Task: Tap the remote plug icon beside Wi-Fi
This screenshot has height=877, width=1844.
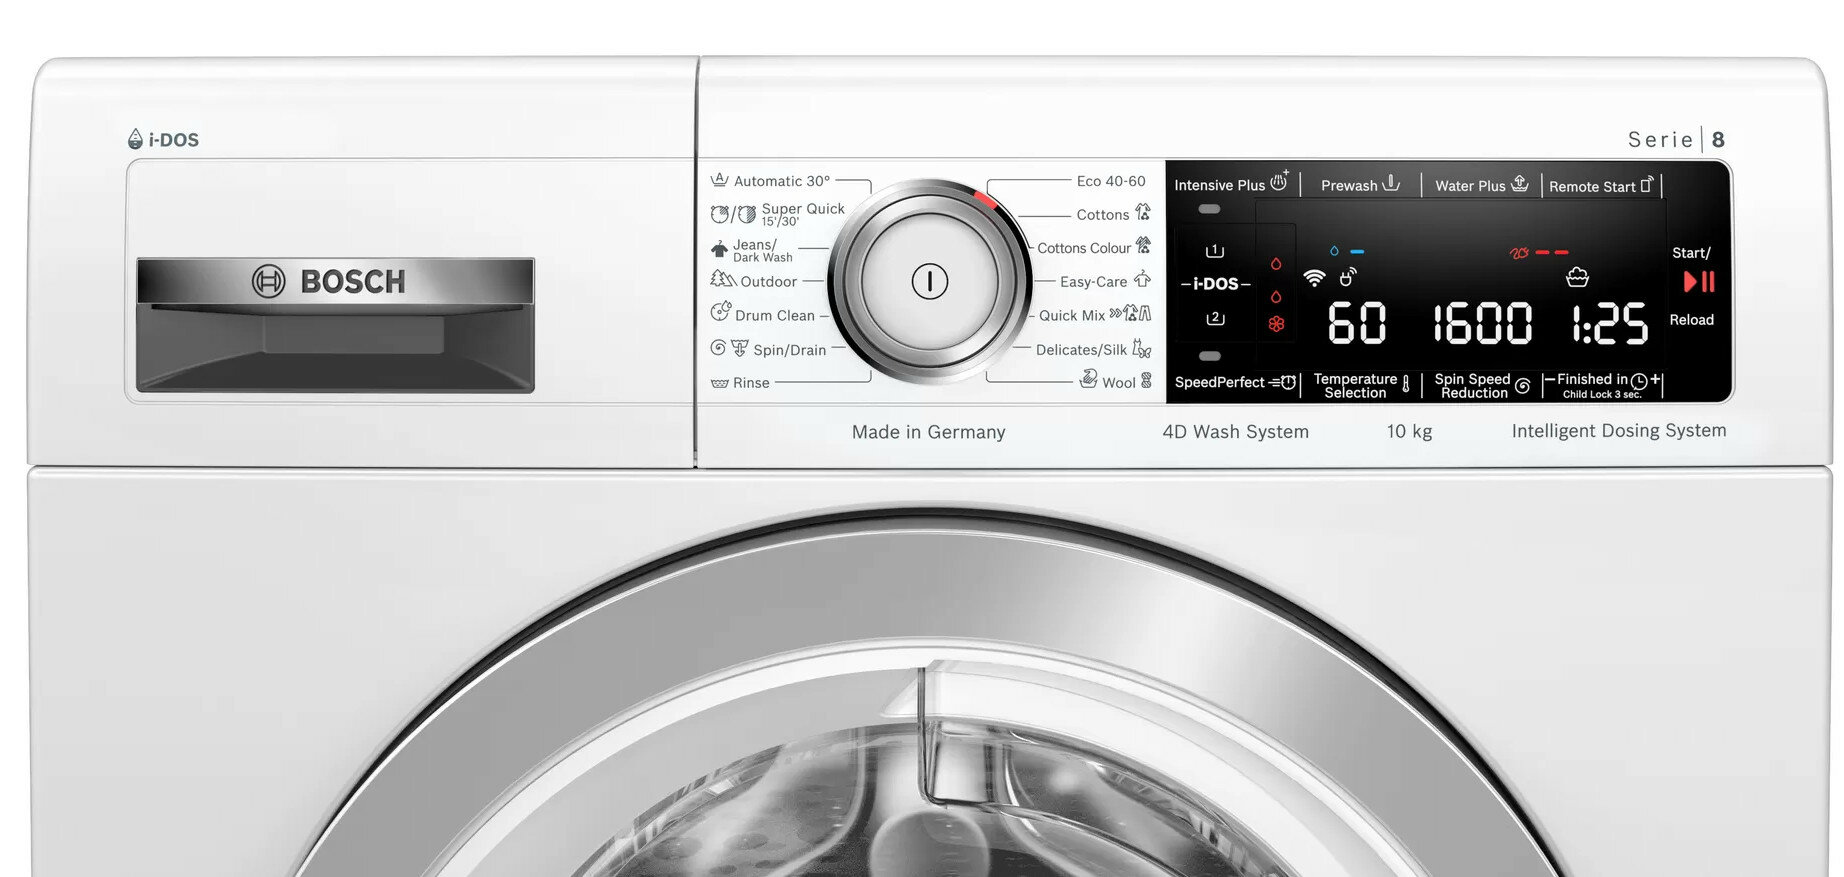Action: coord(1348,276)
